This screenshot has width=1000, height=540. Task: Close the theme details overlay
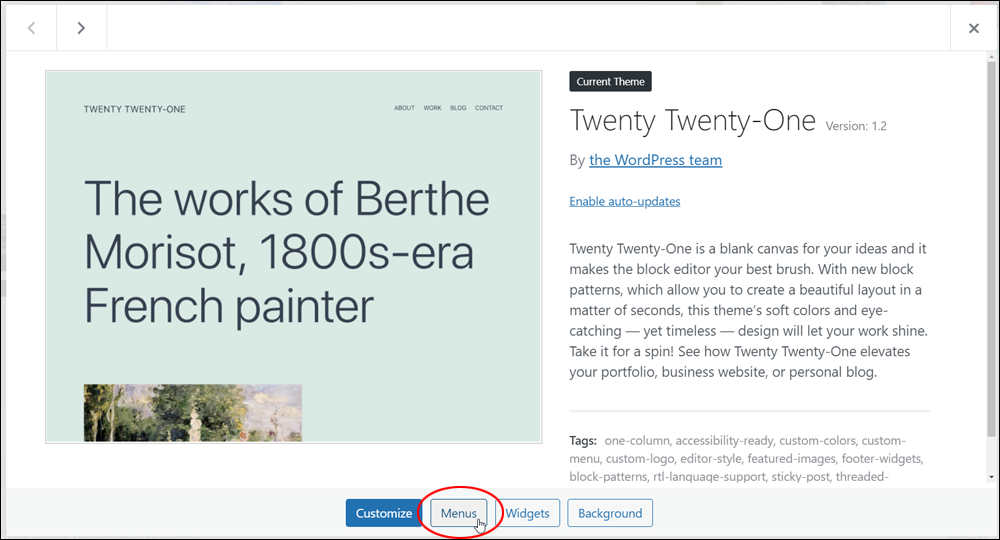[973, 28]
